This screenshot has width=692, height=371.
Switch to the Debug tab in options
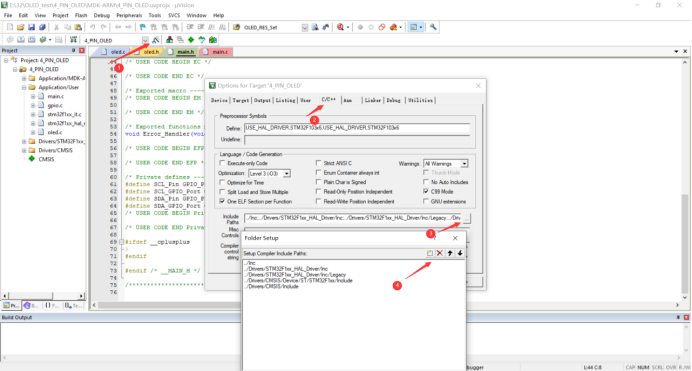393,100
